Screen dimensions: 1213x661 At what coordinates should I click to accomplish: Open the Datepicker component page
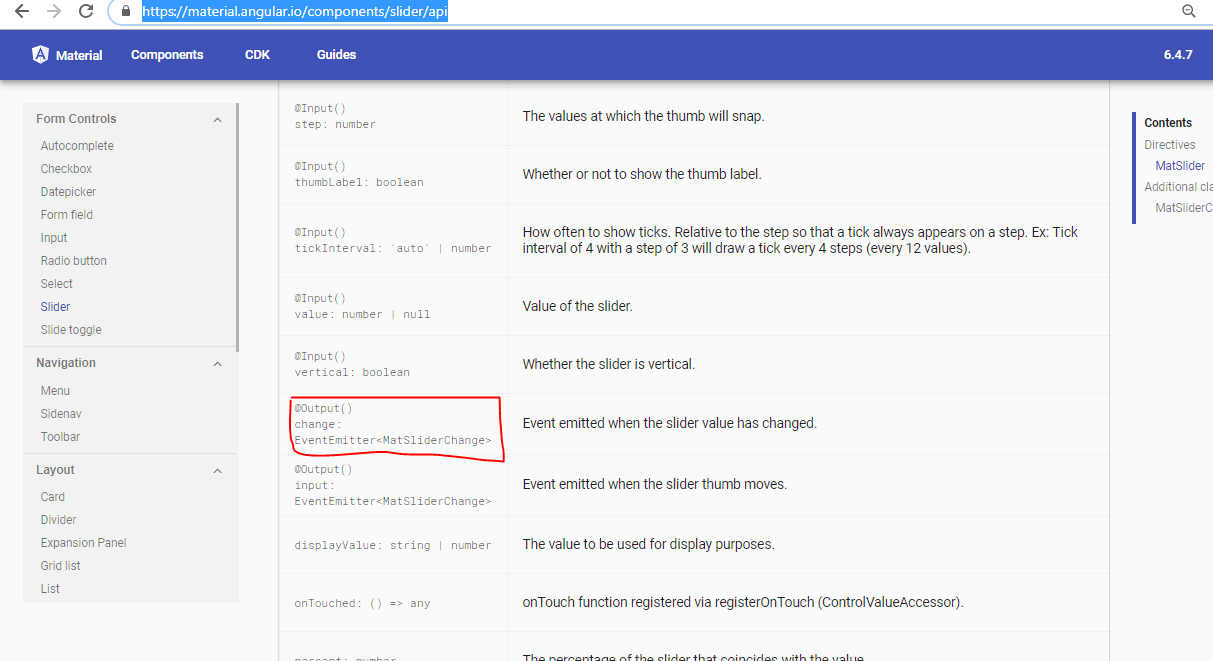pos(70,191)
